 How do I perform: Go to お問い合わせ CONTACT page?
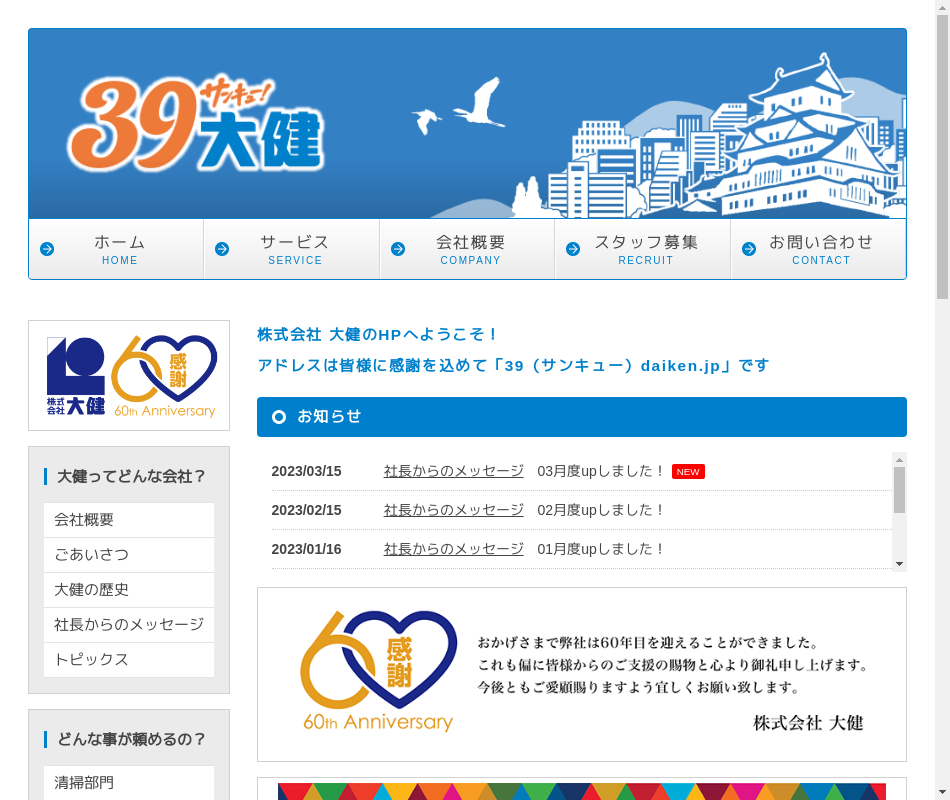coord(818,249)
